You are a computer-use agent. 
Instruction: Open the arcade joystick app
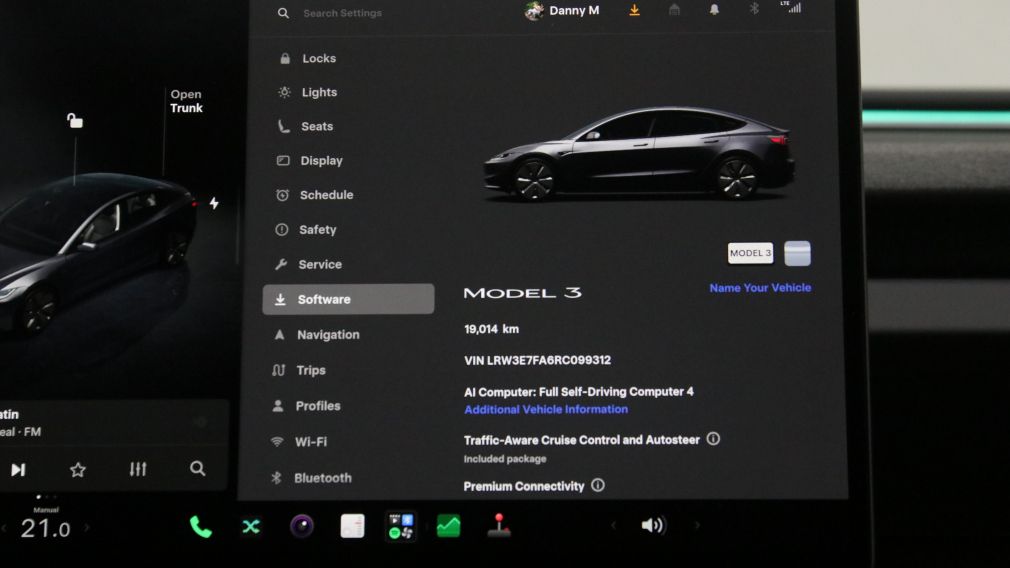[x=499, y=525]
